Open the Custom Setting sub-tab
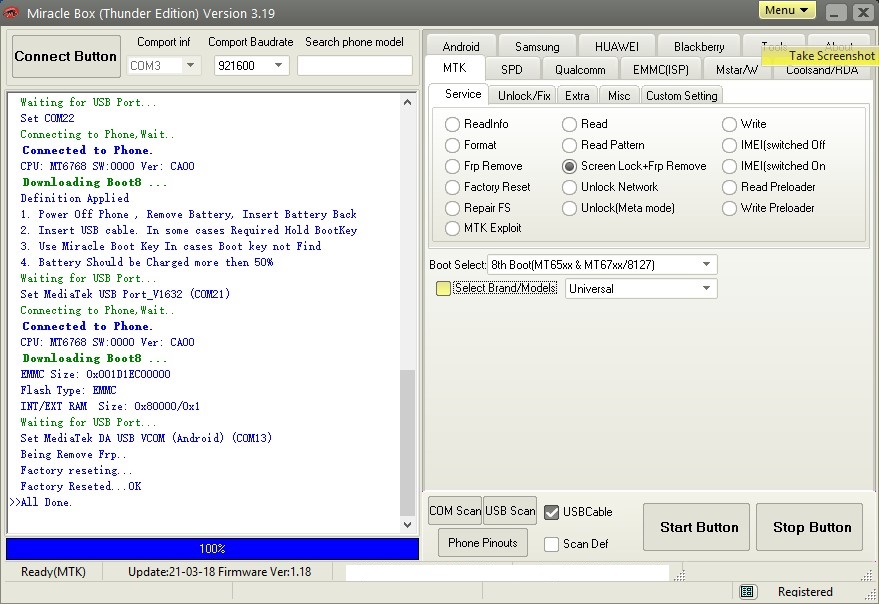The height and width of the screenshot is (604, 879). (682, 96)
